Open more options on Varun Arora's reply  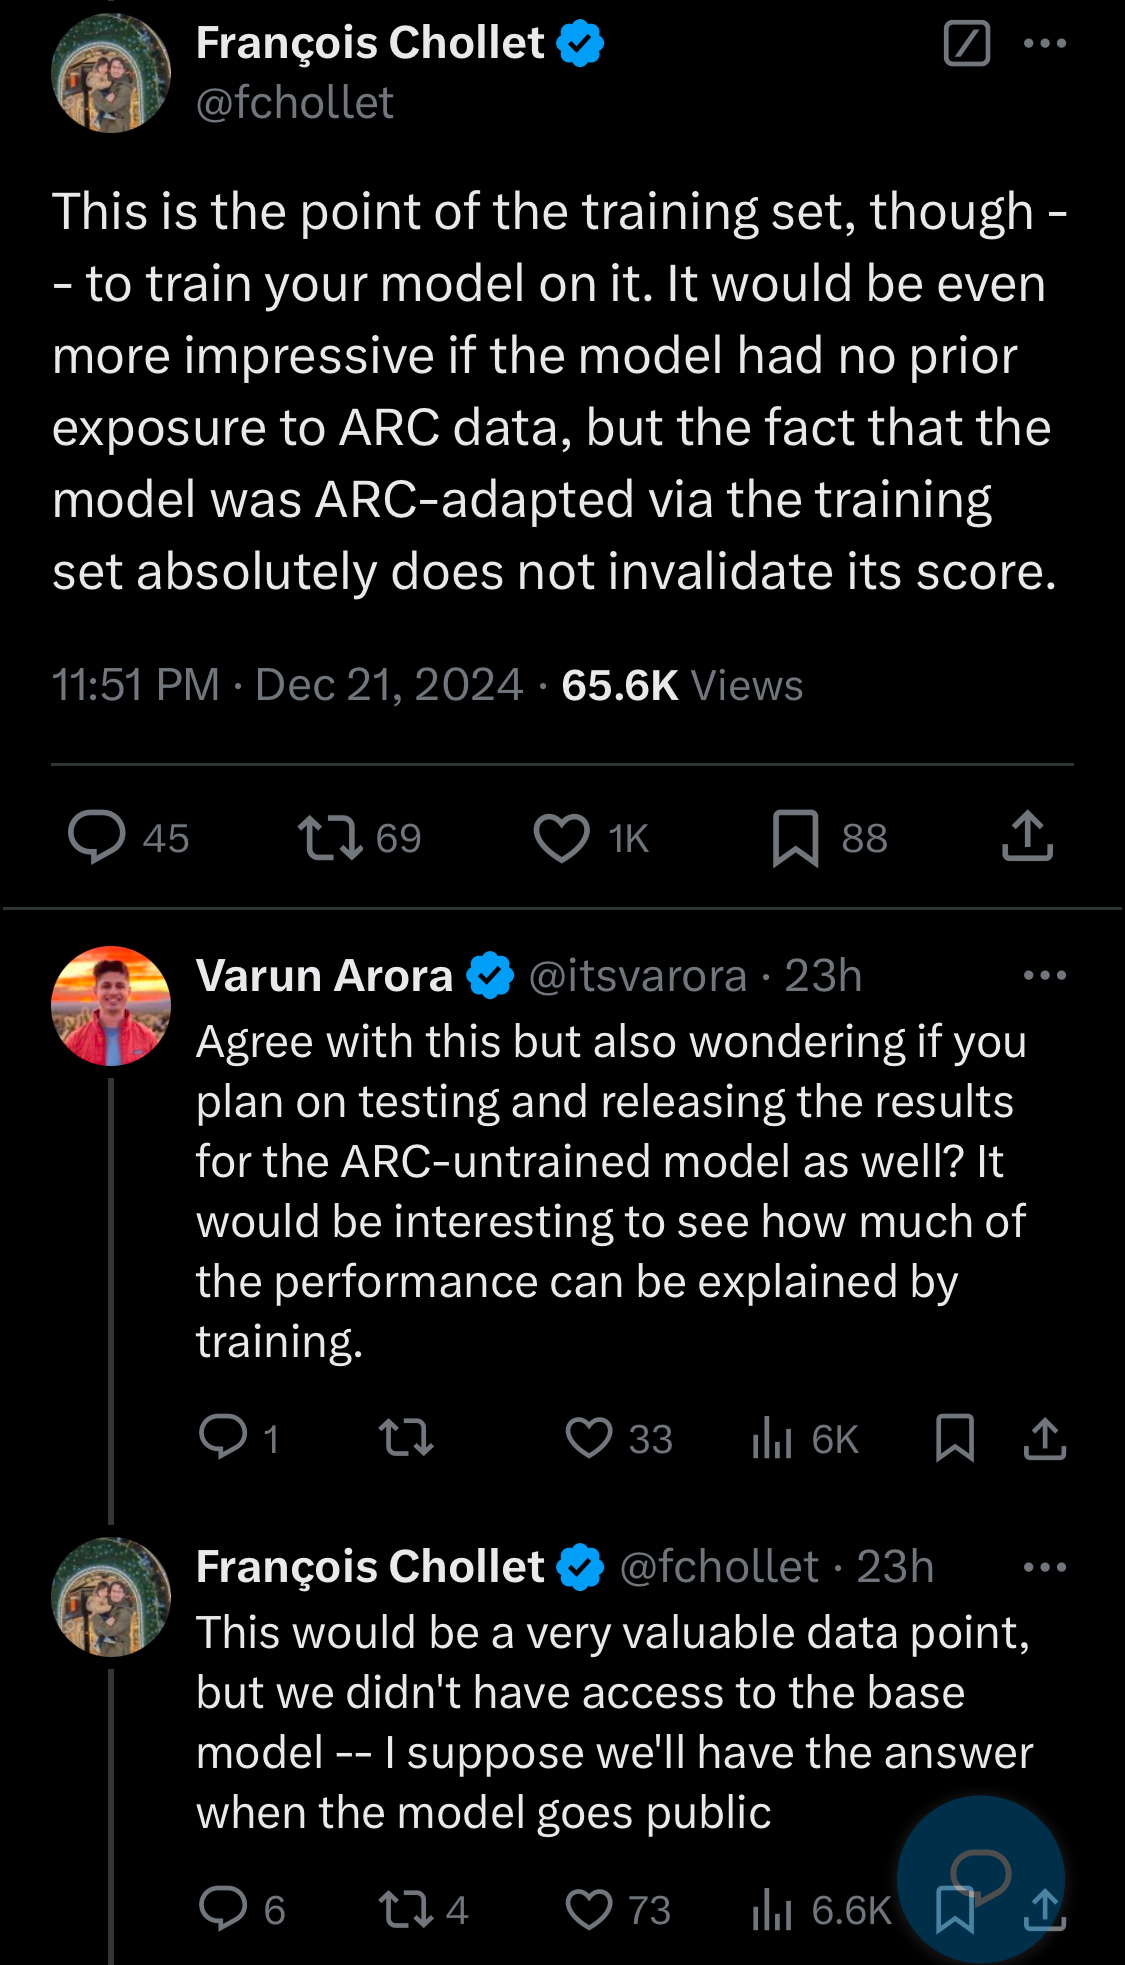click(1045, 976)
